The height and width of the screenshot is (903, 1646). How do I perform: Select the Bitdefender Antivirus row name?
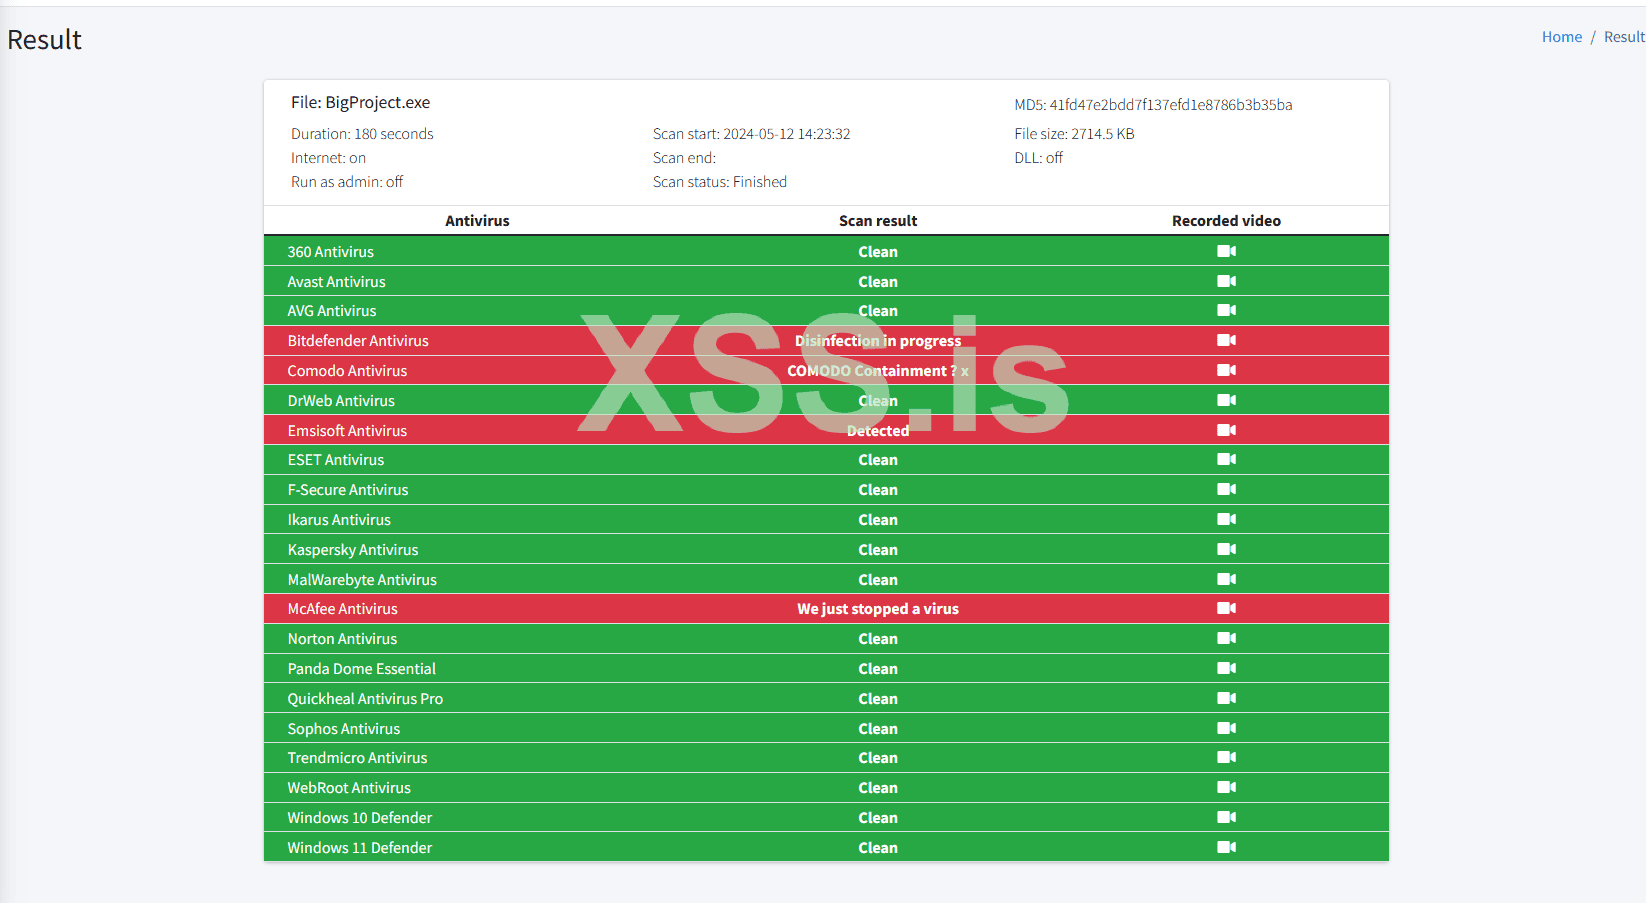[358, 341]
